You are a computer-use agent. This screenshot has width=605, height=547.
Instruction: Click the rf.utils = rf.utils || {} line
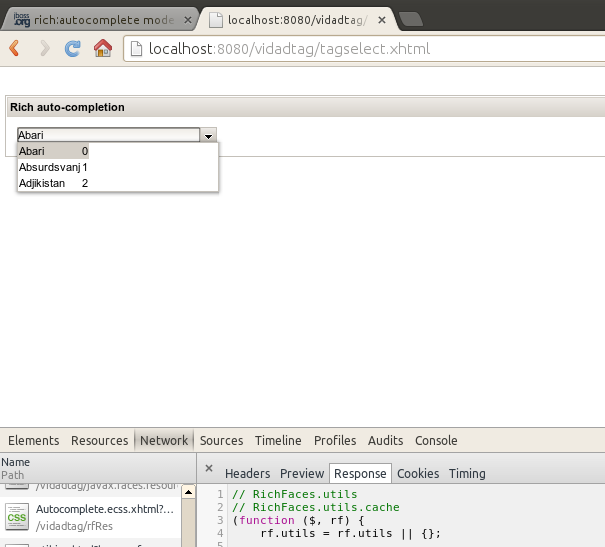[x=350, y=533]
